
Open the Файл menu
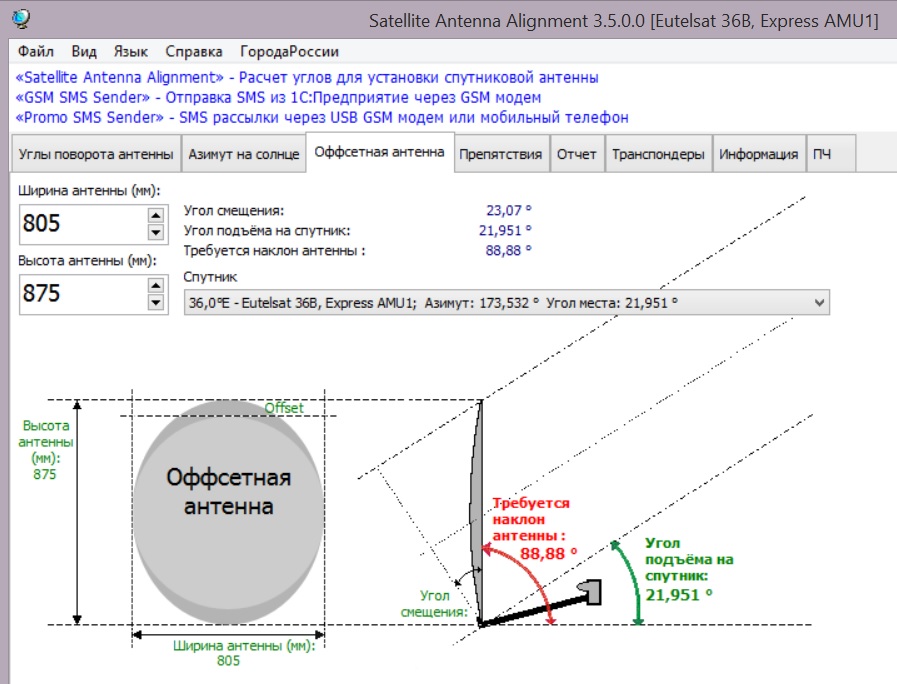click(x=36, y=52)
